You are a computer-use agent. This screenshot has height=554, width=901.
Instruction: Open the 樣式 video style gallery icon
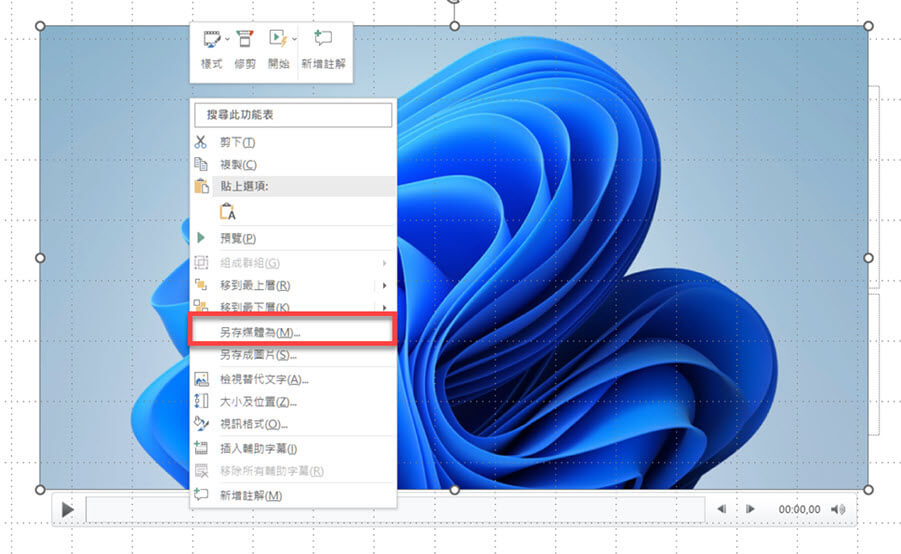[211, 39]
